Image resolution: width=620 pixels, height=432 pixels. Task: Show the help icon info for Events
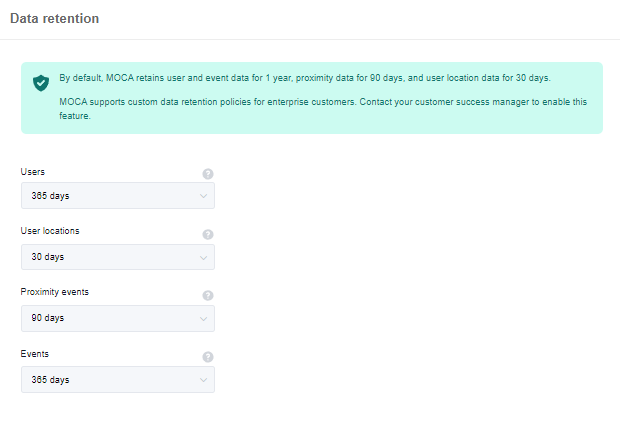pyautogui.click(x=208, y=357)
